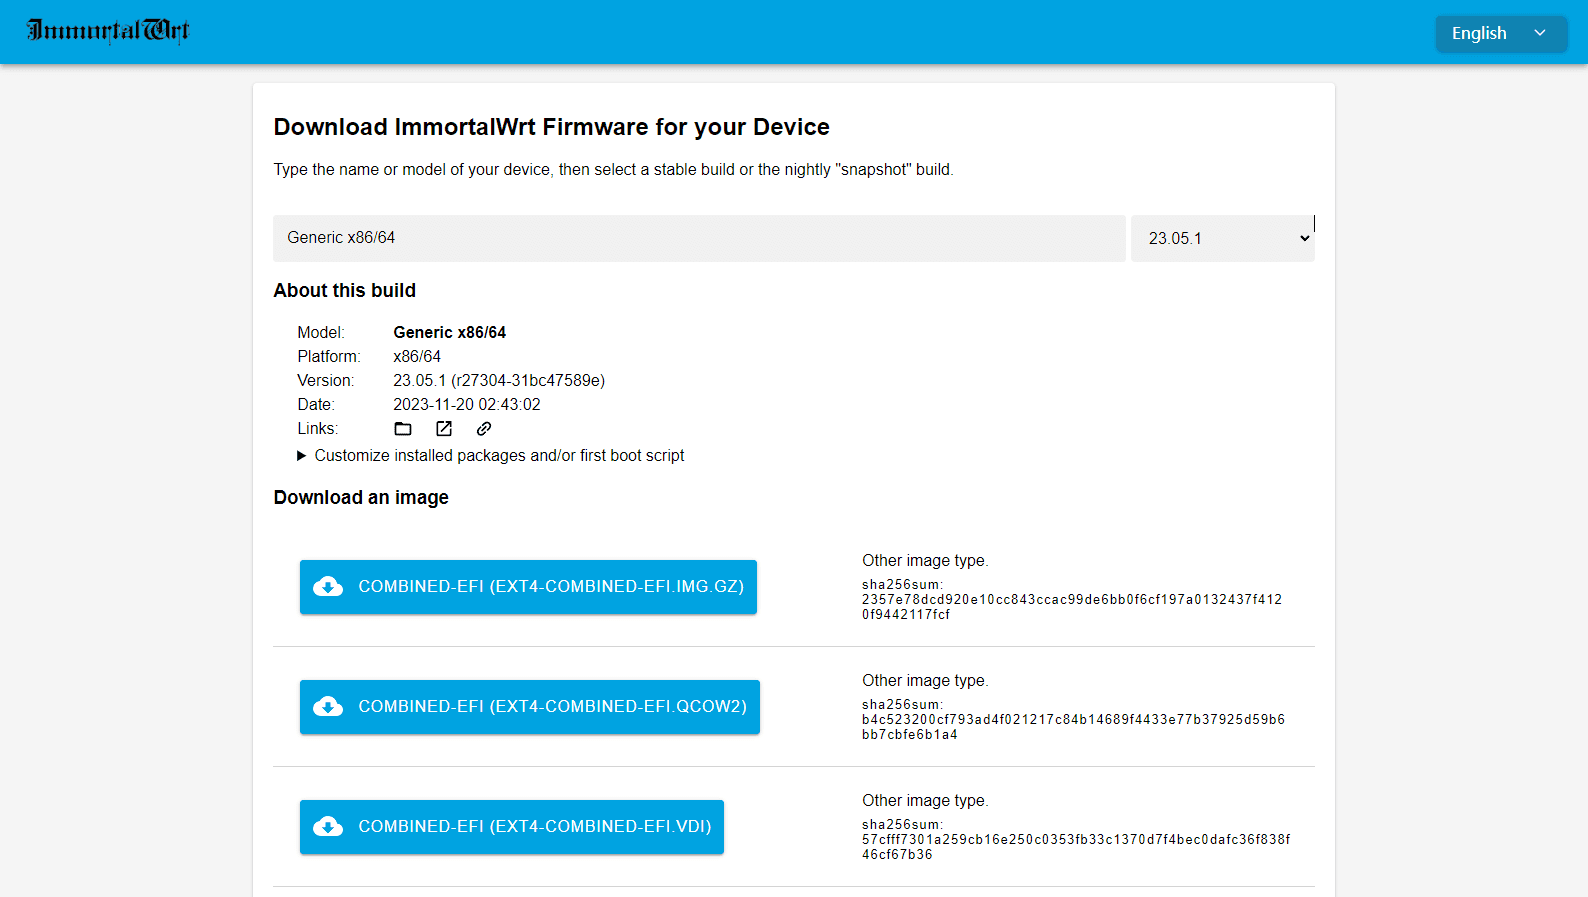Click the bold model name Generic x86/64

[x=450, y=333]
